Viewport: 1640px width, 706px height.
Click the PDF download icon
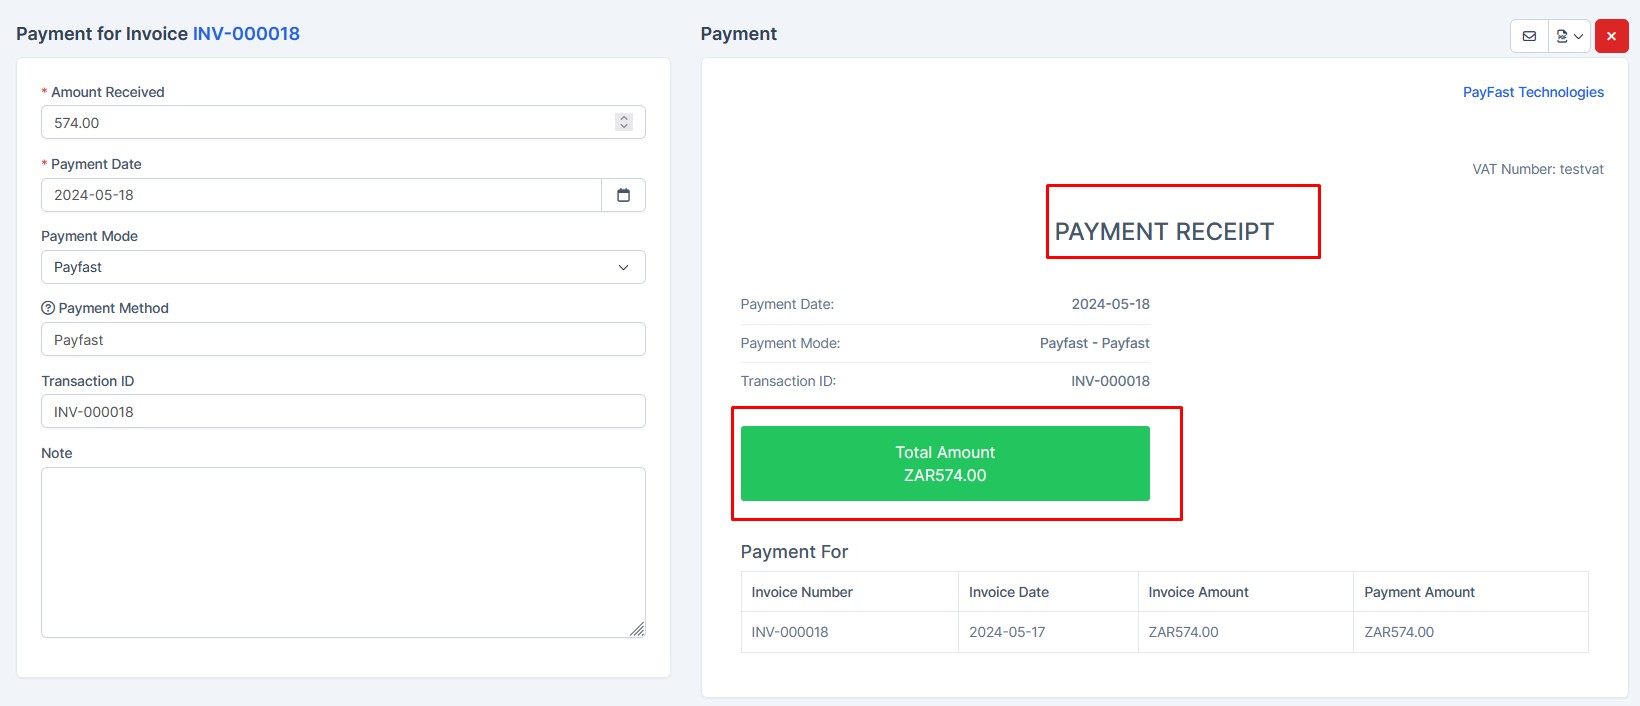tap(1562, 35)
